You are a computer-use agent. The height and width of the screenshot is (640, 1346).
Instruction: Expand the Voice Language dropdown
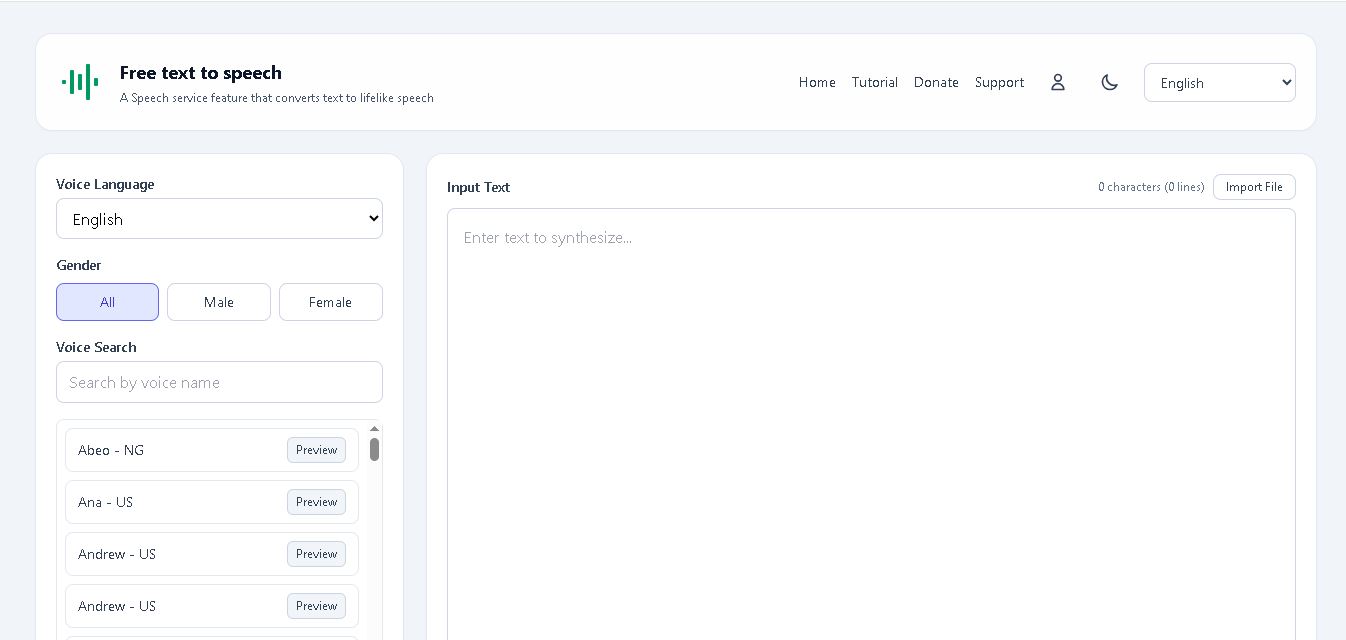(x=219, y=219)
